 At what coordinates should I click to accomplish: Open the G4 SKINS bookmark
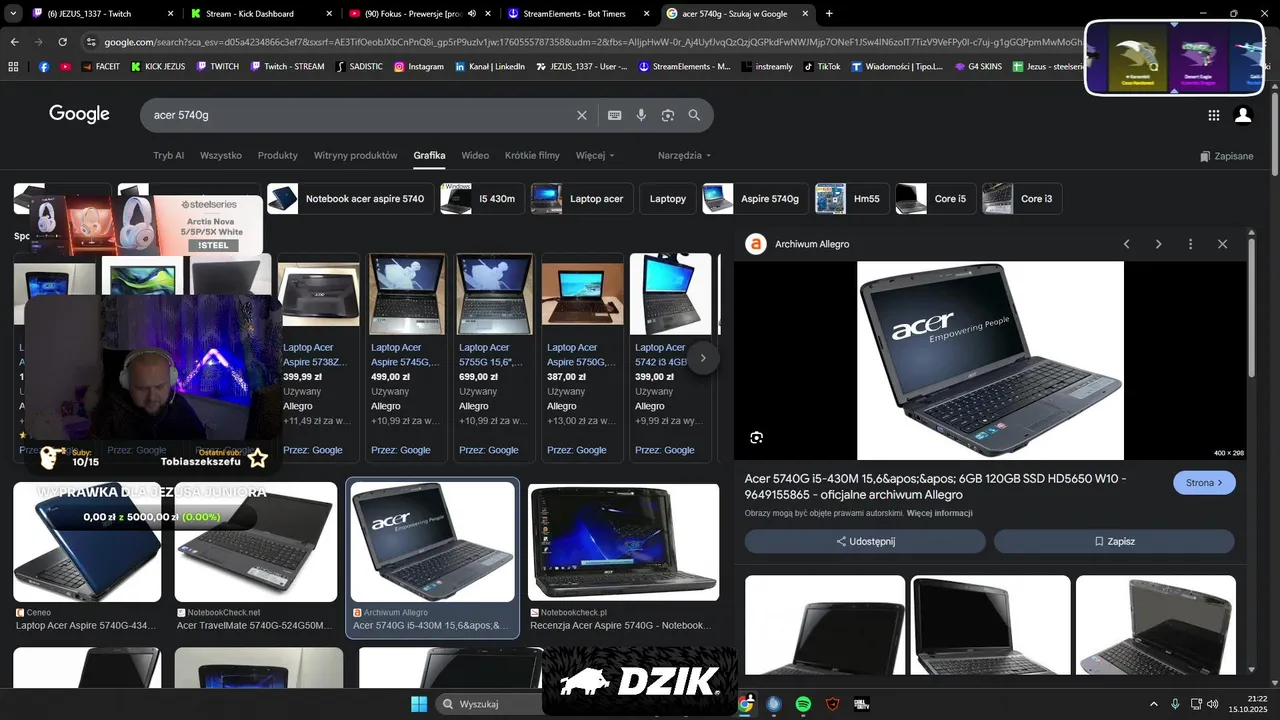point(978,66)
